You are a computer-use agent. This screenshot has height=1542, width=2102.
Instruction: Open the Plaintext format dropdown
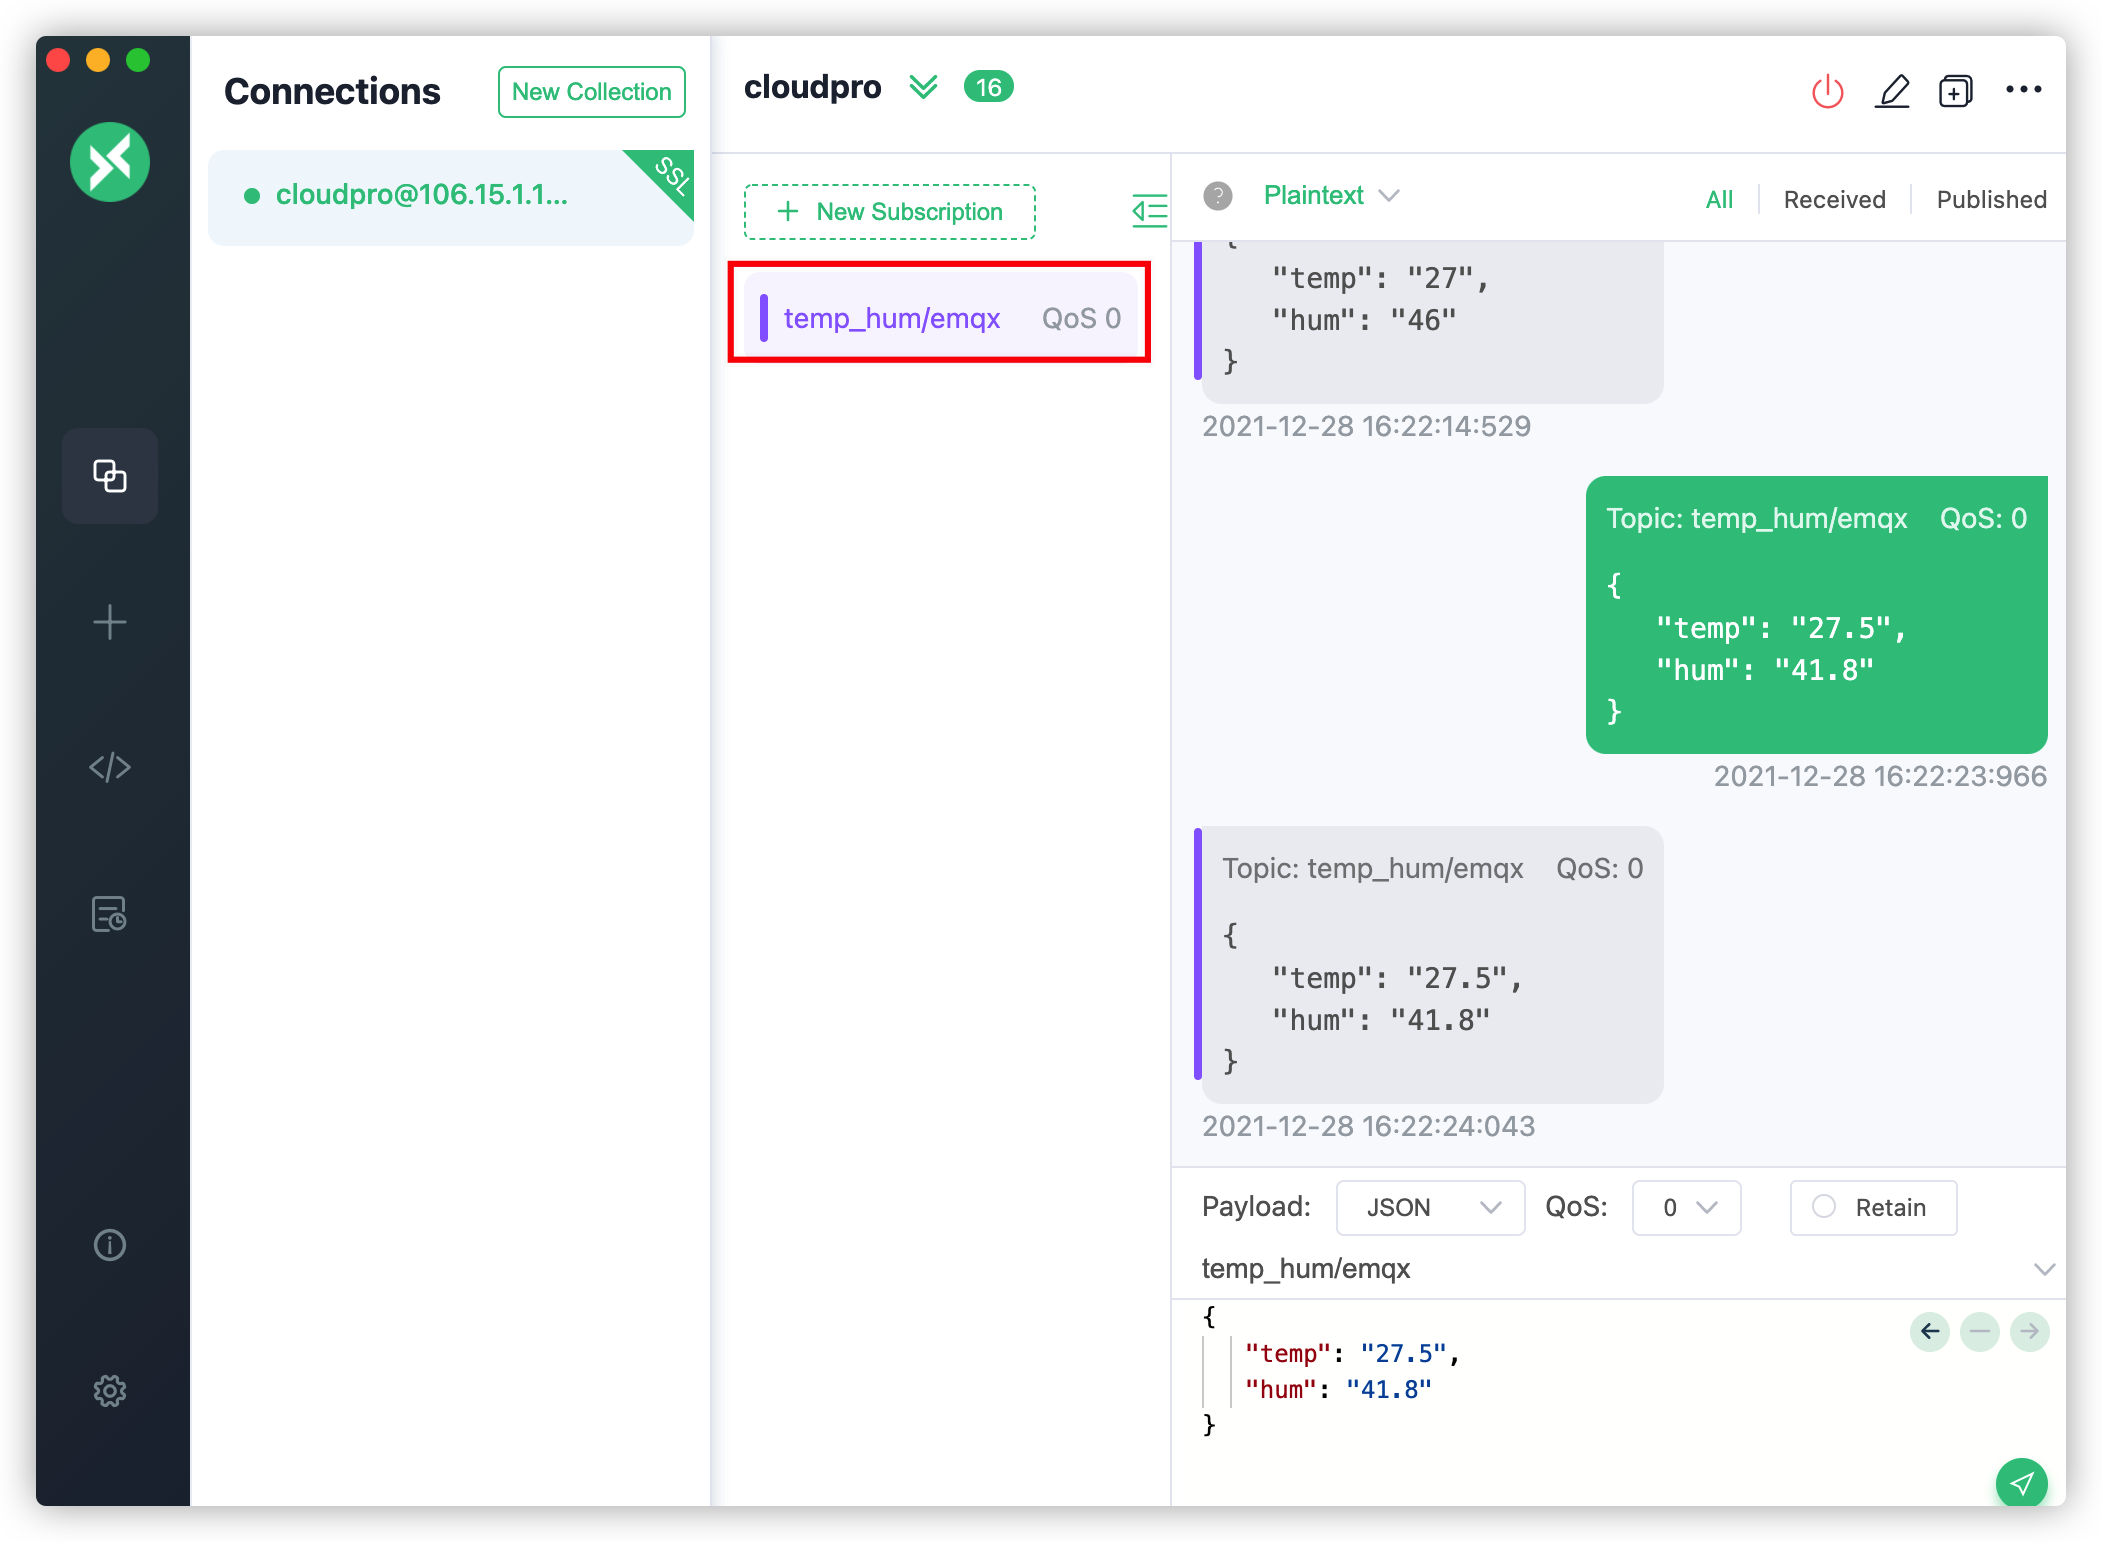[x=1331, y=196]
